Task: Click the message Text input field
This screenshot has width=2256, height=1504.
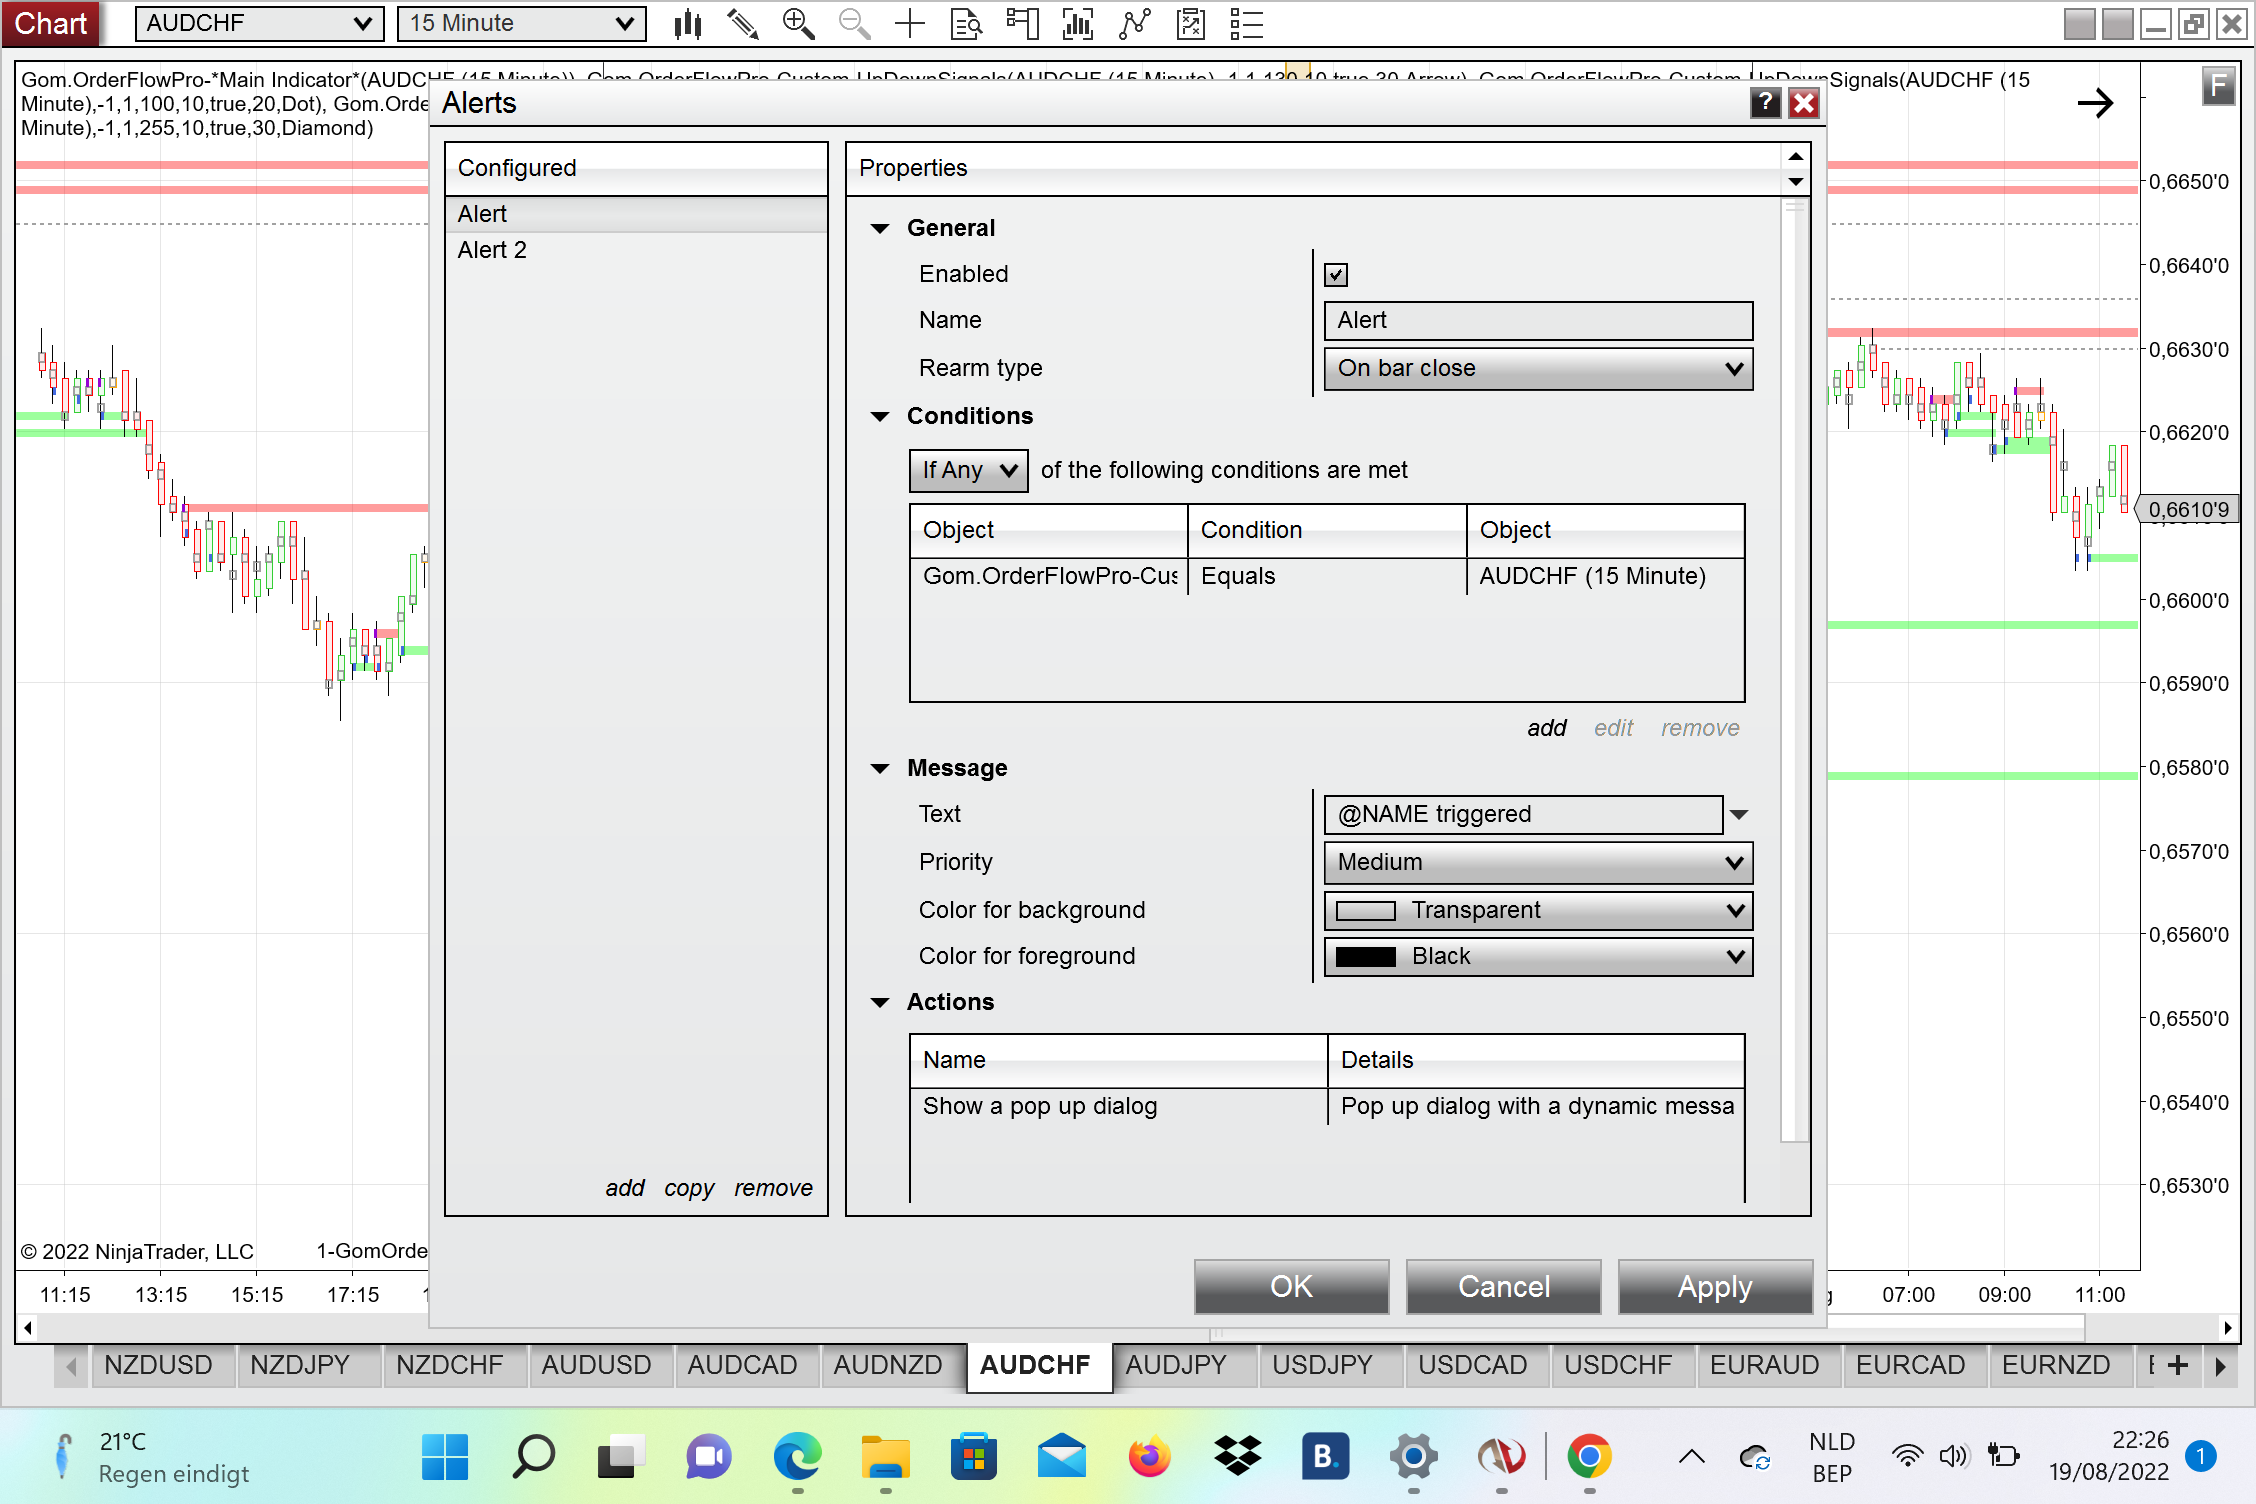Action: [1523, 814]
